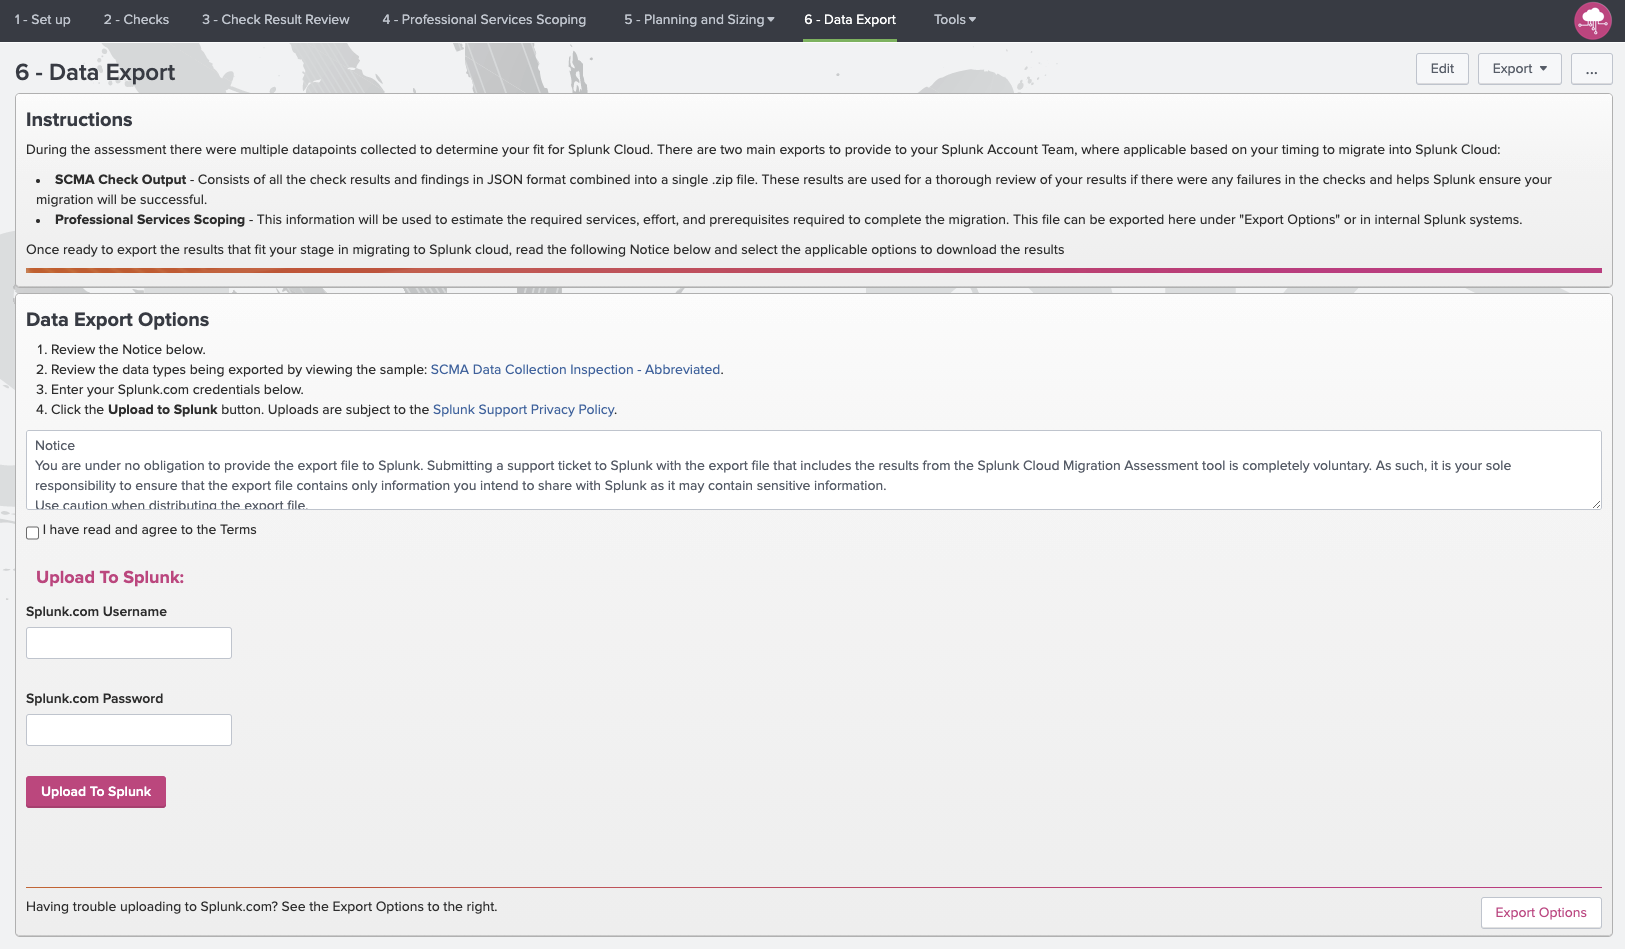
Task: Open the '...' more options menu
Action: pos(1591,69)
